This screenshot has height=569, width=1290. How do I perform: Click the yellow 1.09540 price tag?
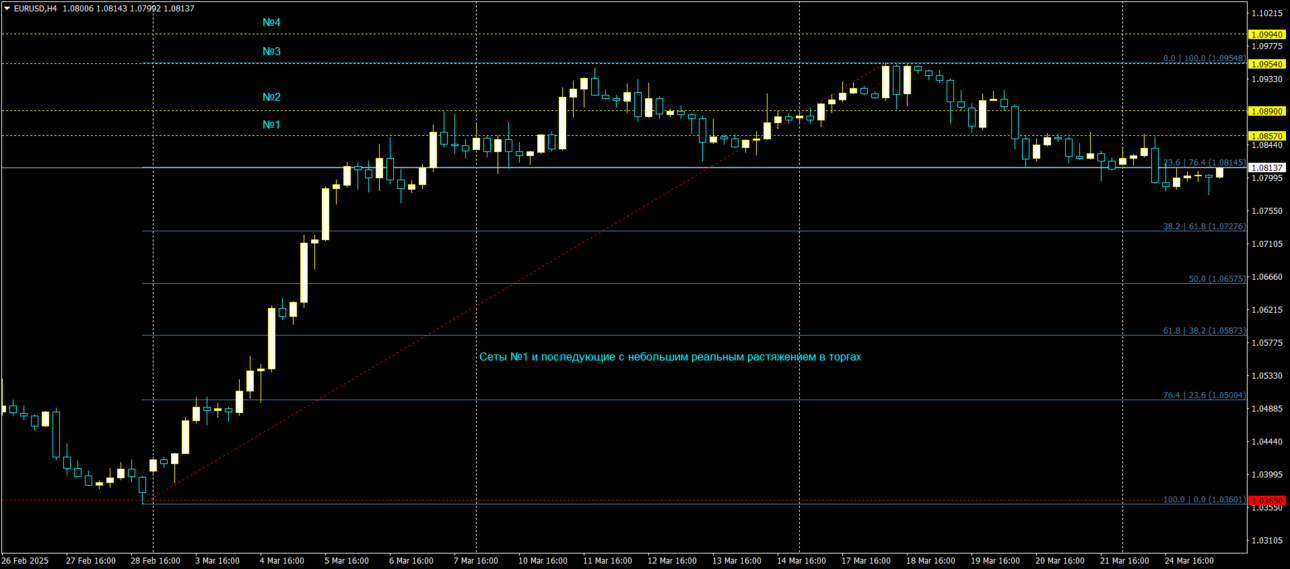(1267, 64)
